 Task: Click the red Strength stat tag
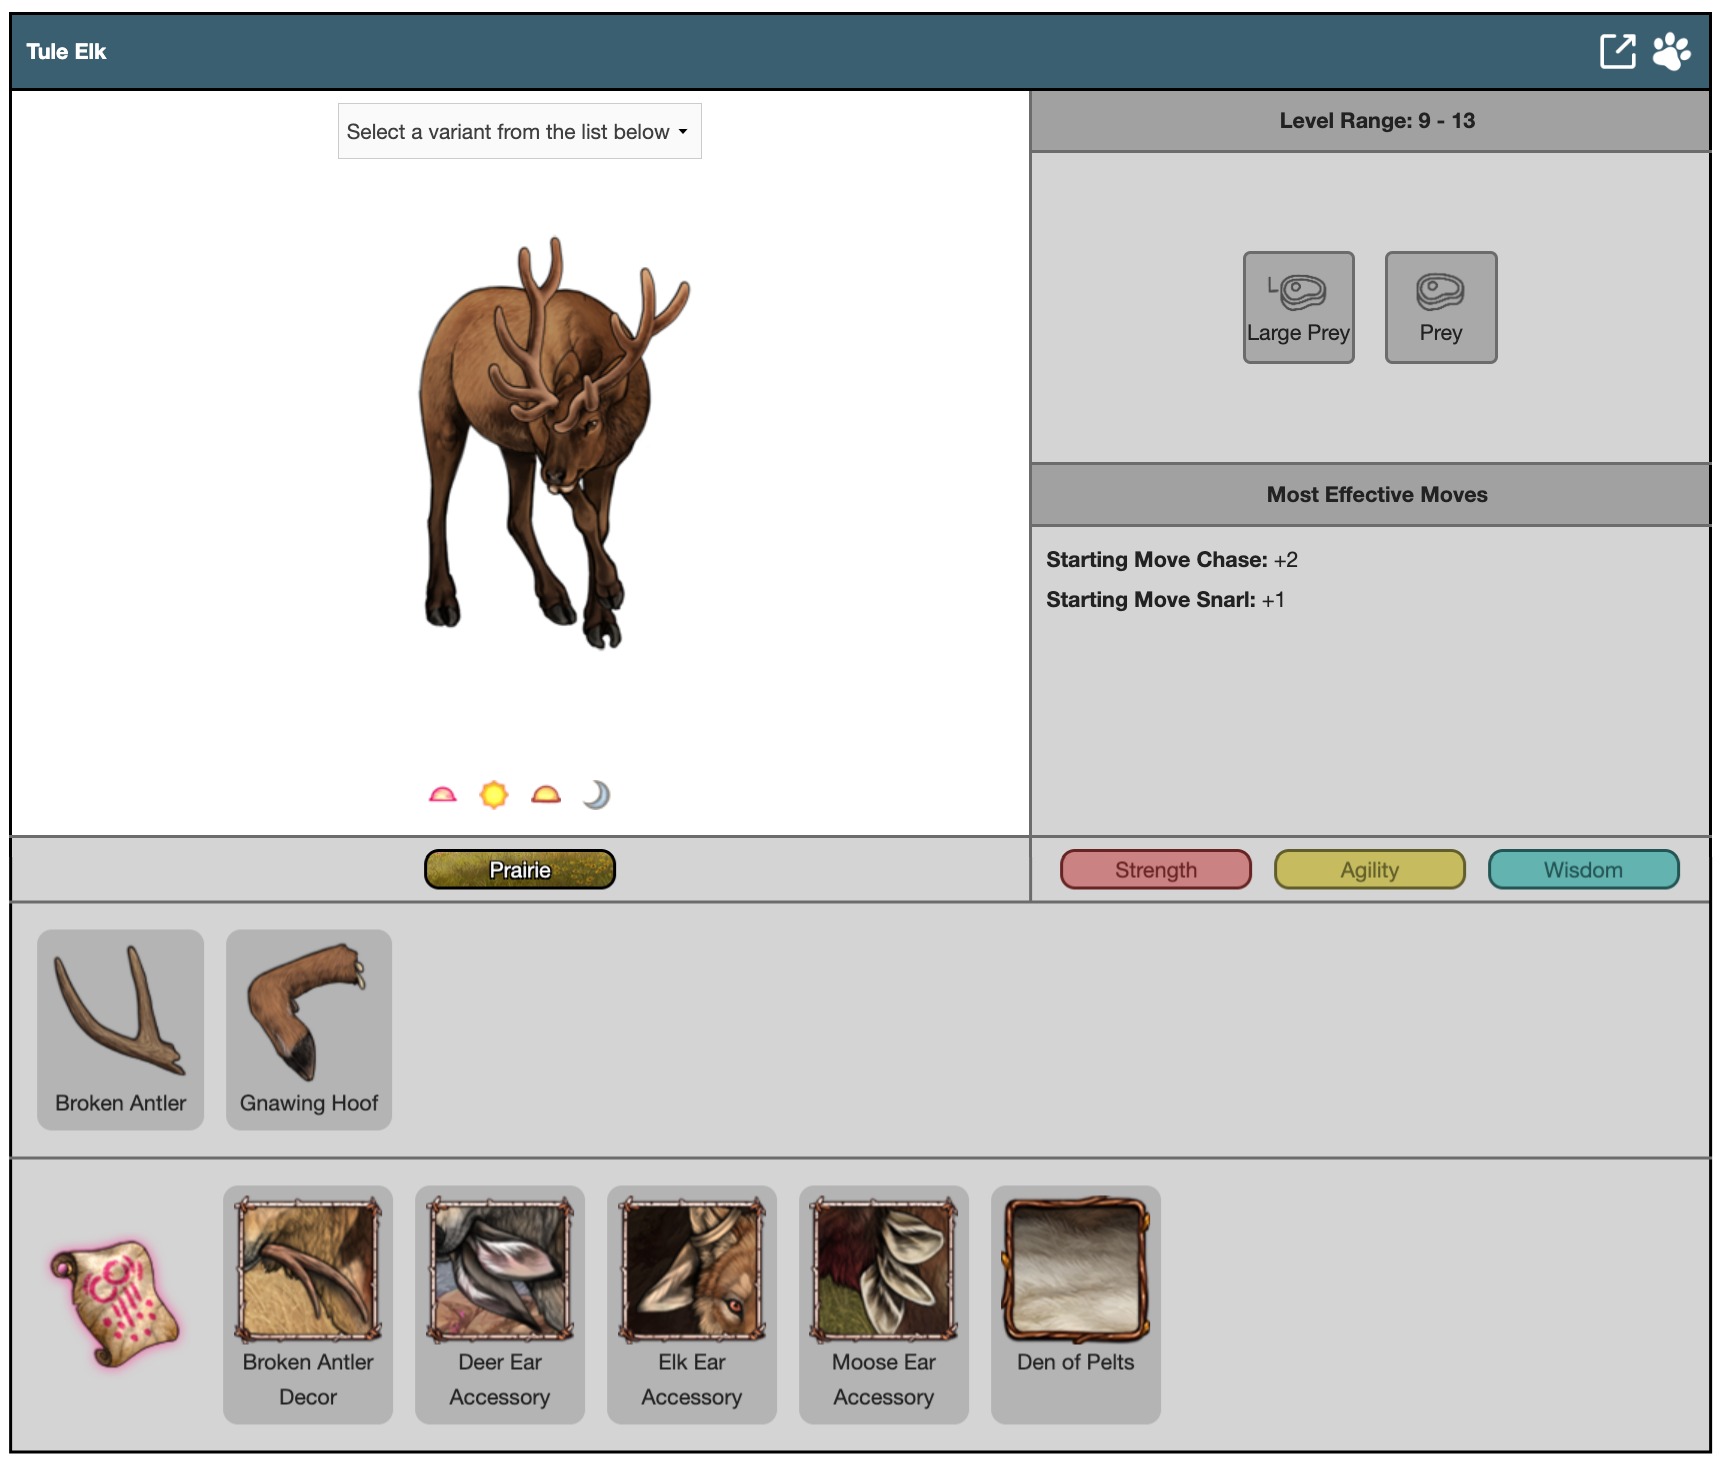click(1155, 870)
